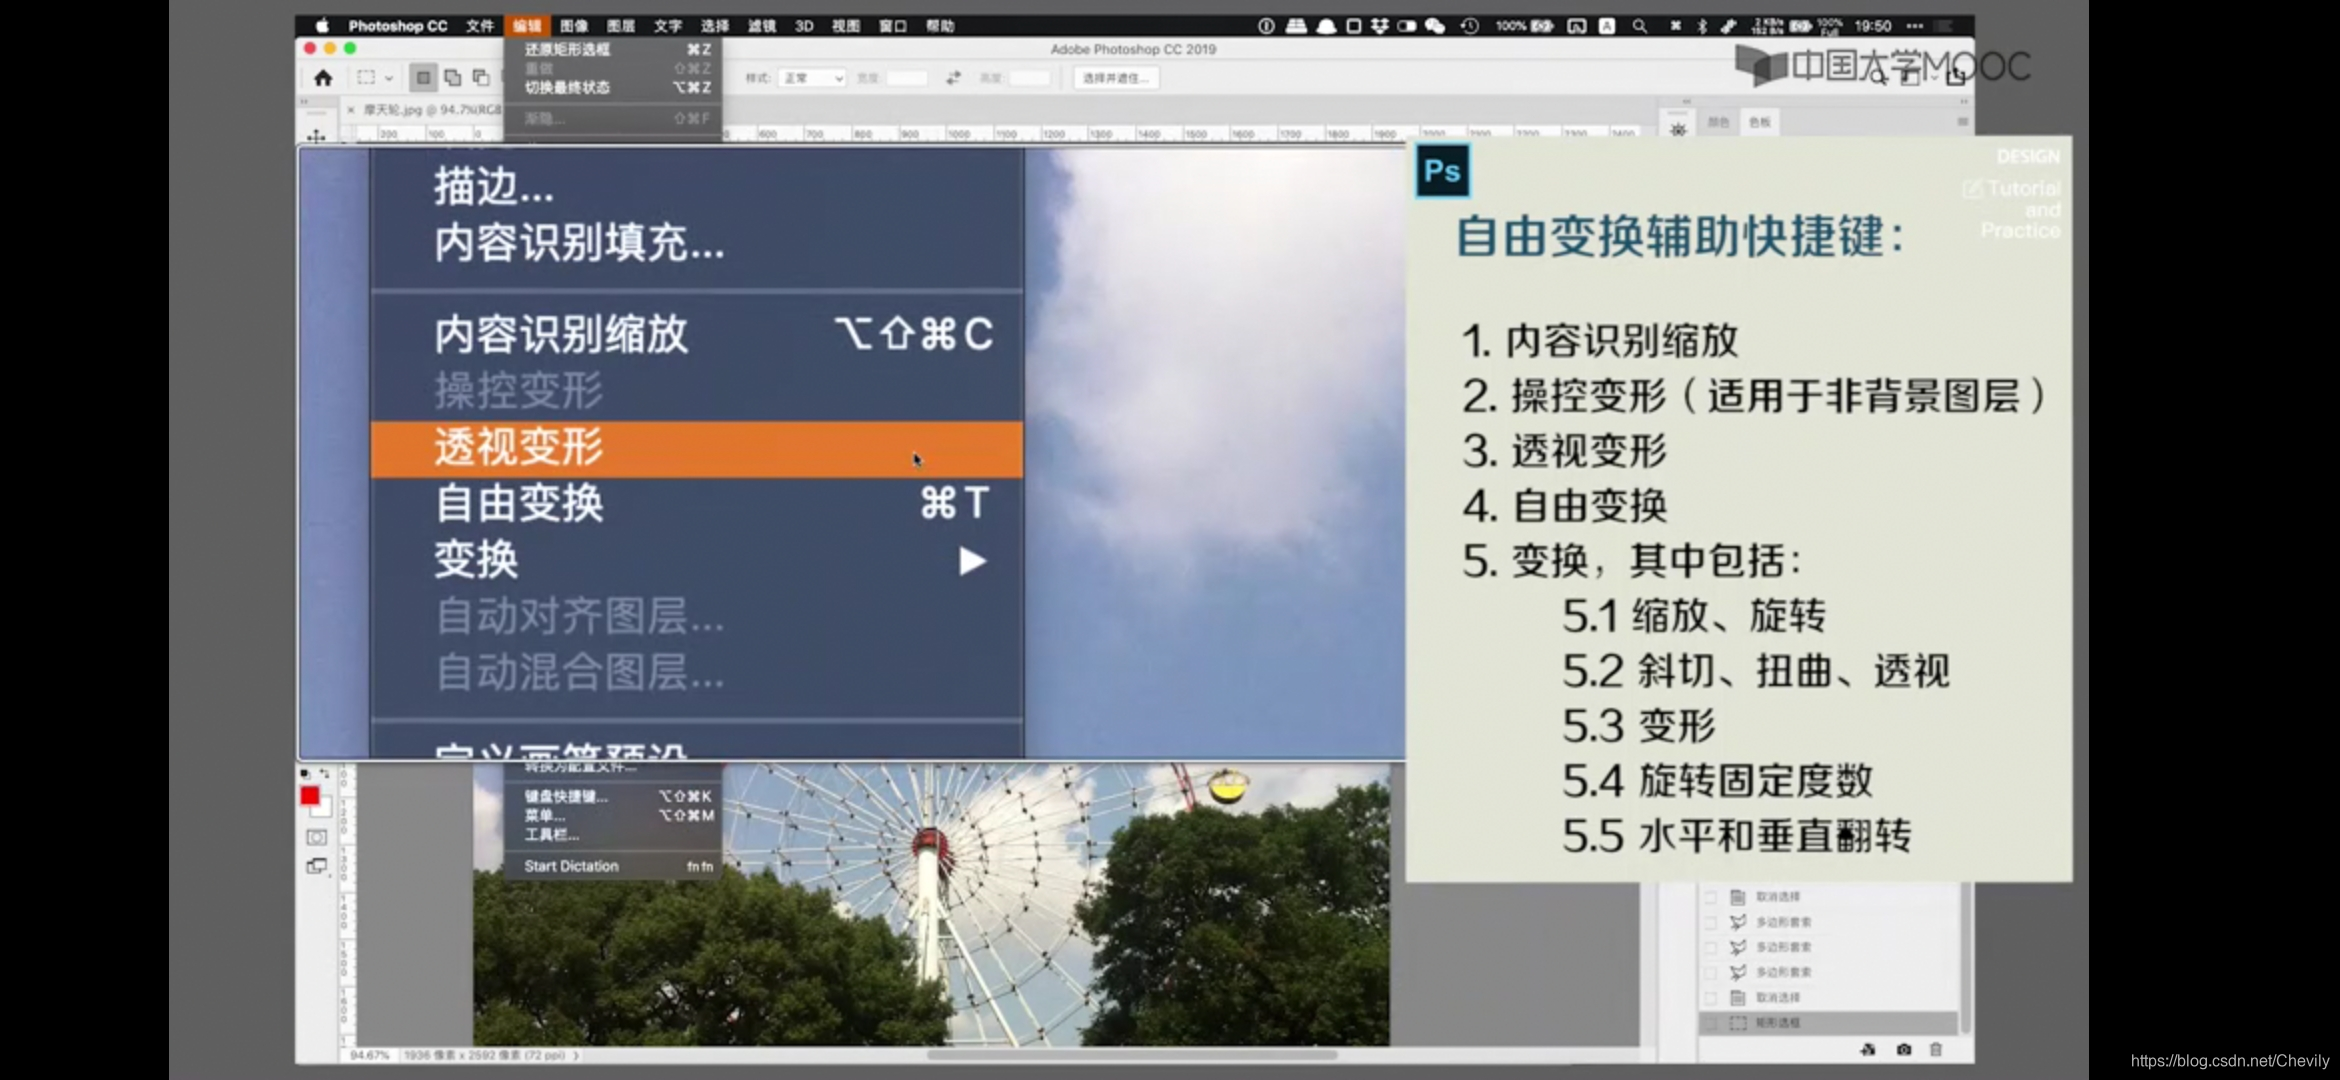Switch to the 颜色 panel tab
The width and height of the screenshot is (2340, 1080).
tap(1718, 122)
